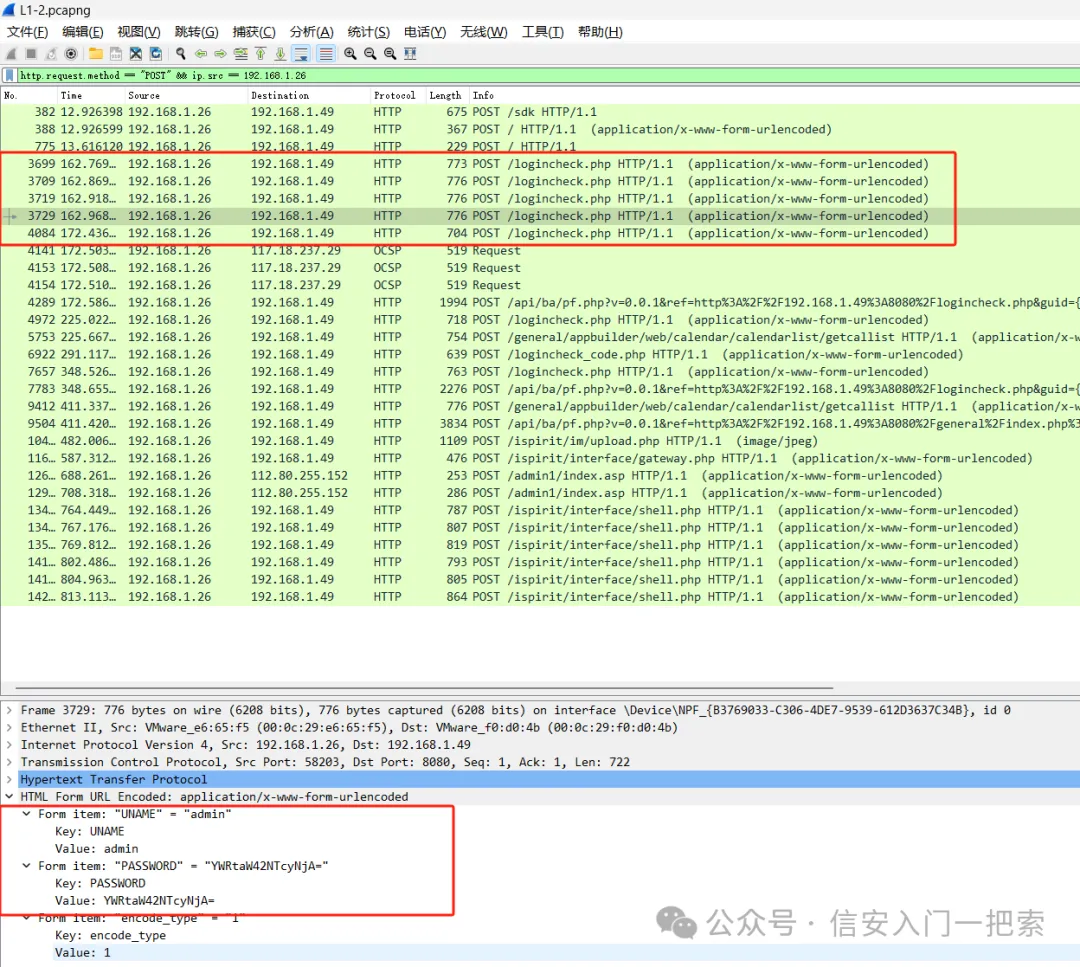The image size is (1080, 967).
Task: Sort by the Destination column header
Action: click(309, 95)
